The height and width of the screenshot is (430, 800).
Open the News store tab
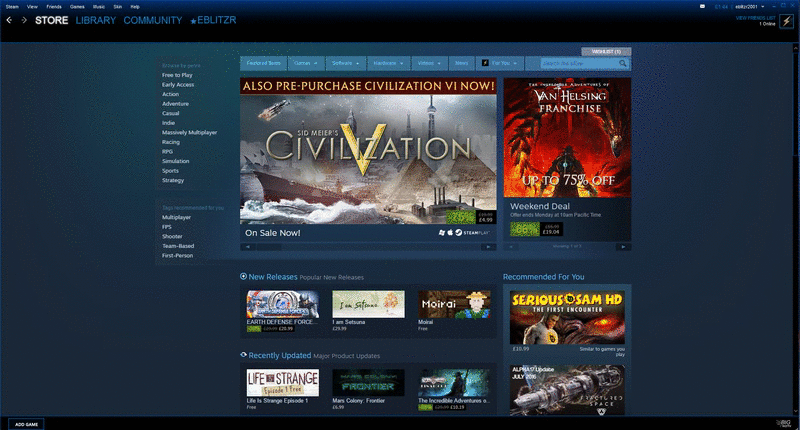pos(462,63)
